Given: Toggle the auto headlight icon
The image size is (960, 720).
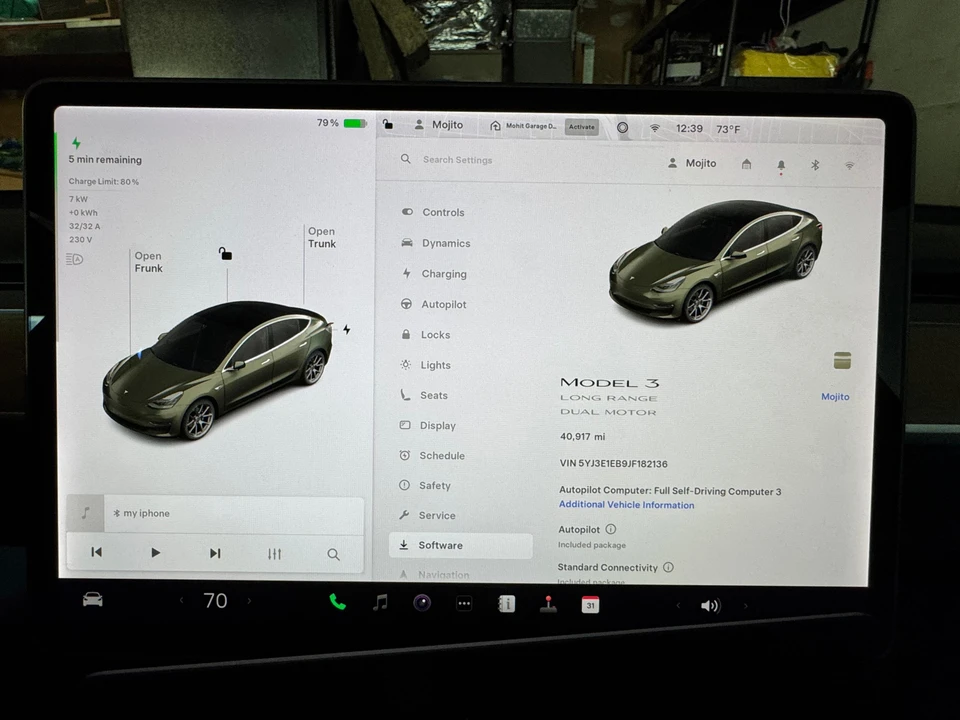Looking at the screenshot, I should [x=74, y=259].
